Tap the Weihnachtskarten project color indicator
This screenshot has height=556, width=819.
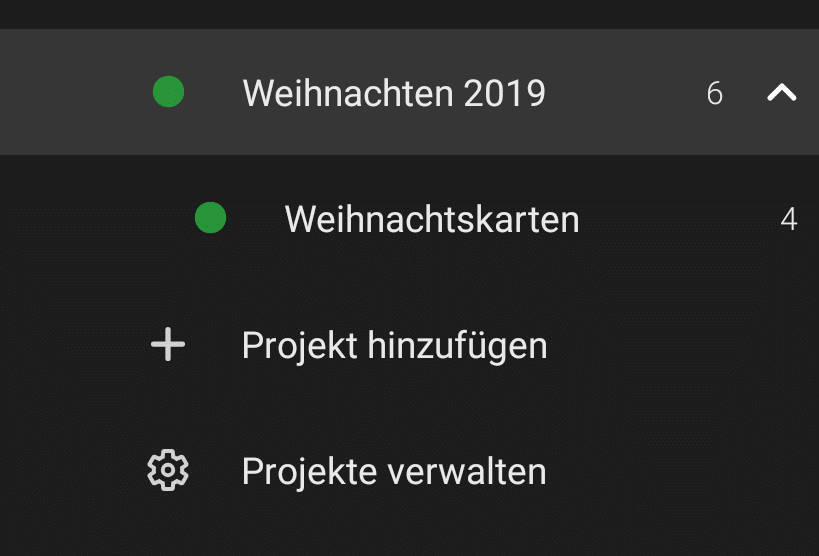coord(210,217)
